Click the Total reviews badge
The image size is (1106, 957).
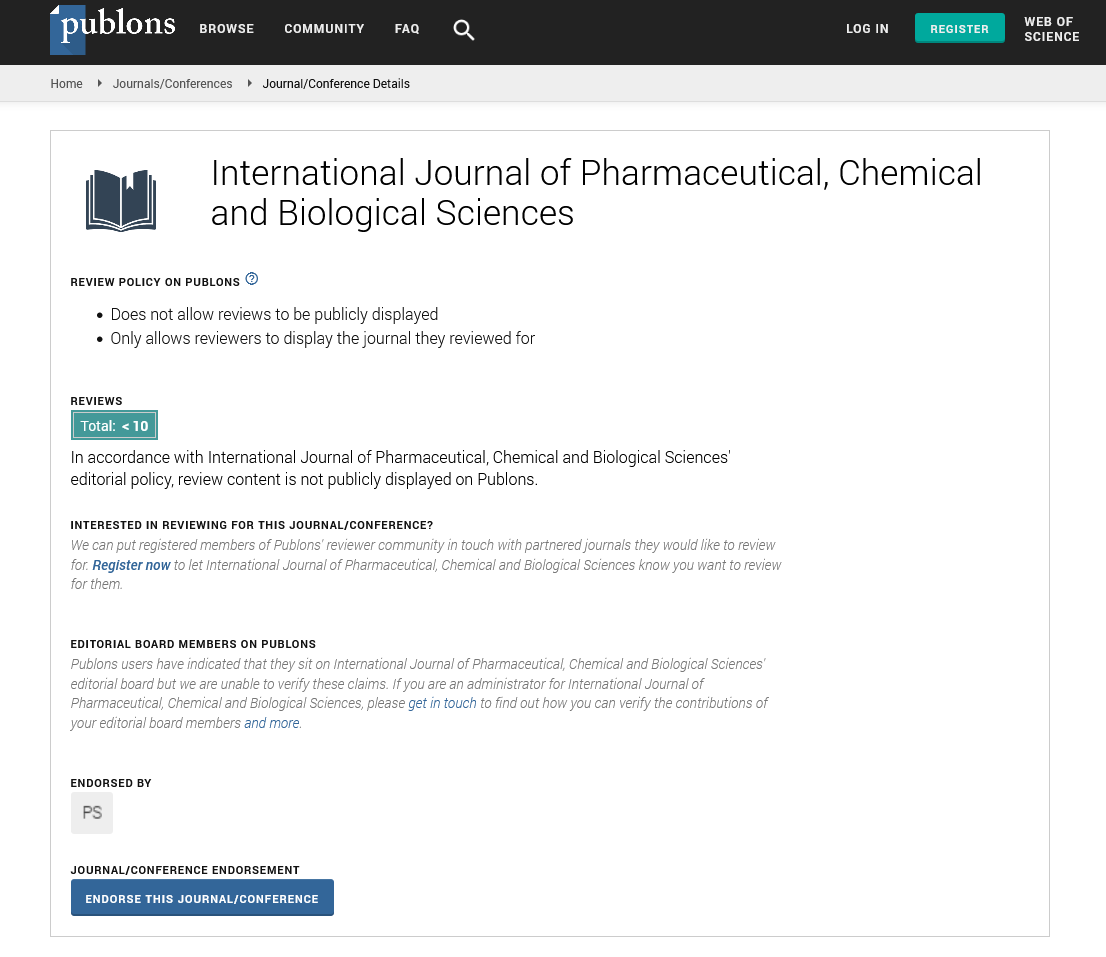[x=114, y=426]
